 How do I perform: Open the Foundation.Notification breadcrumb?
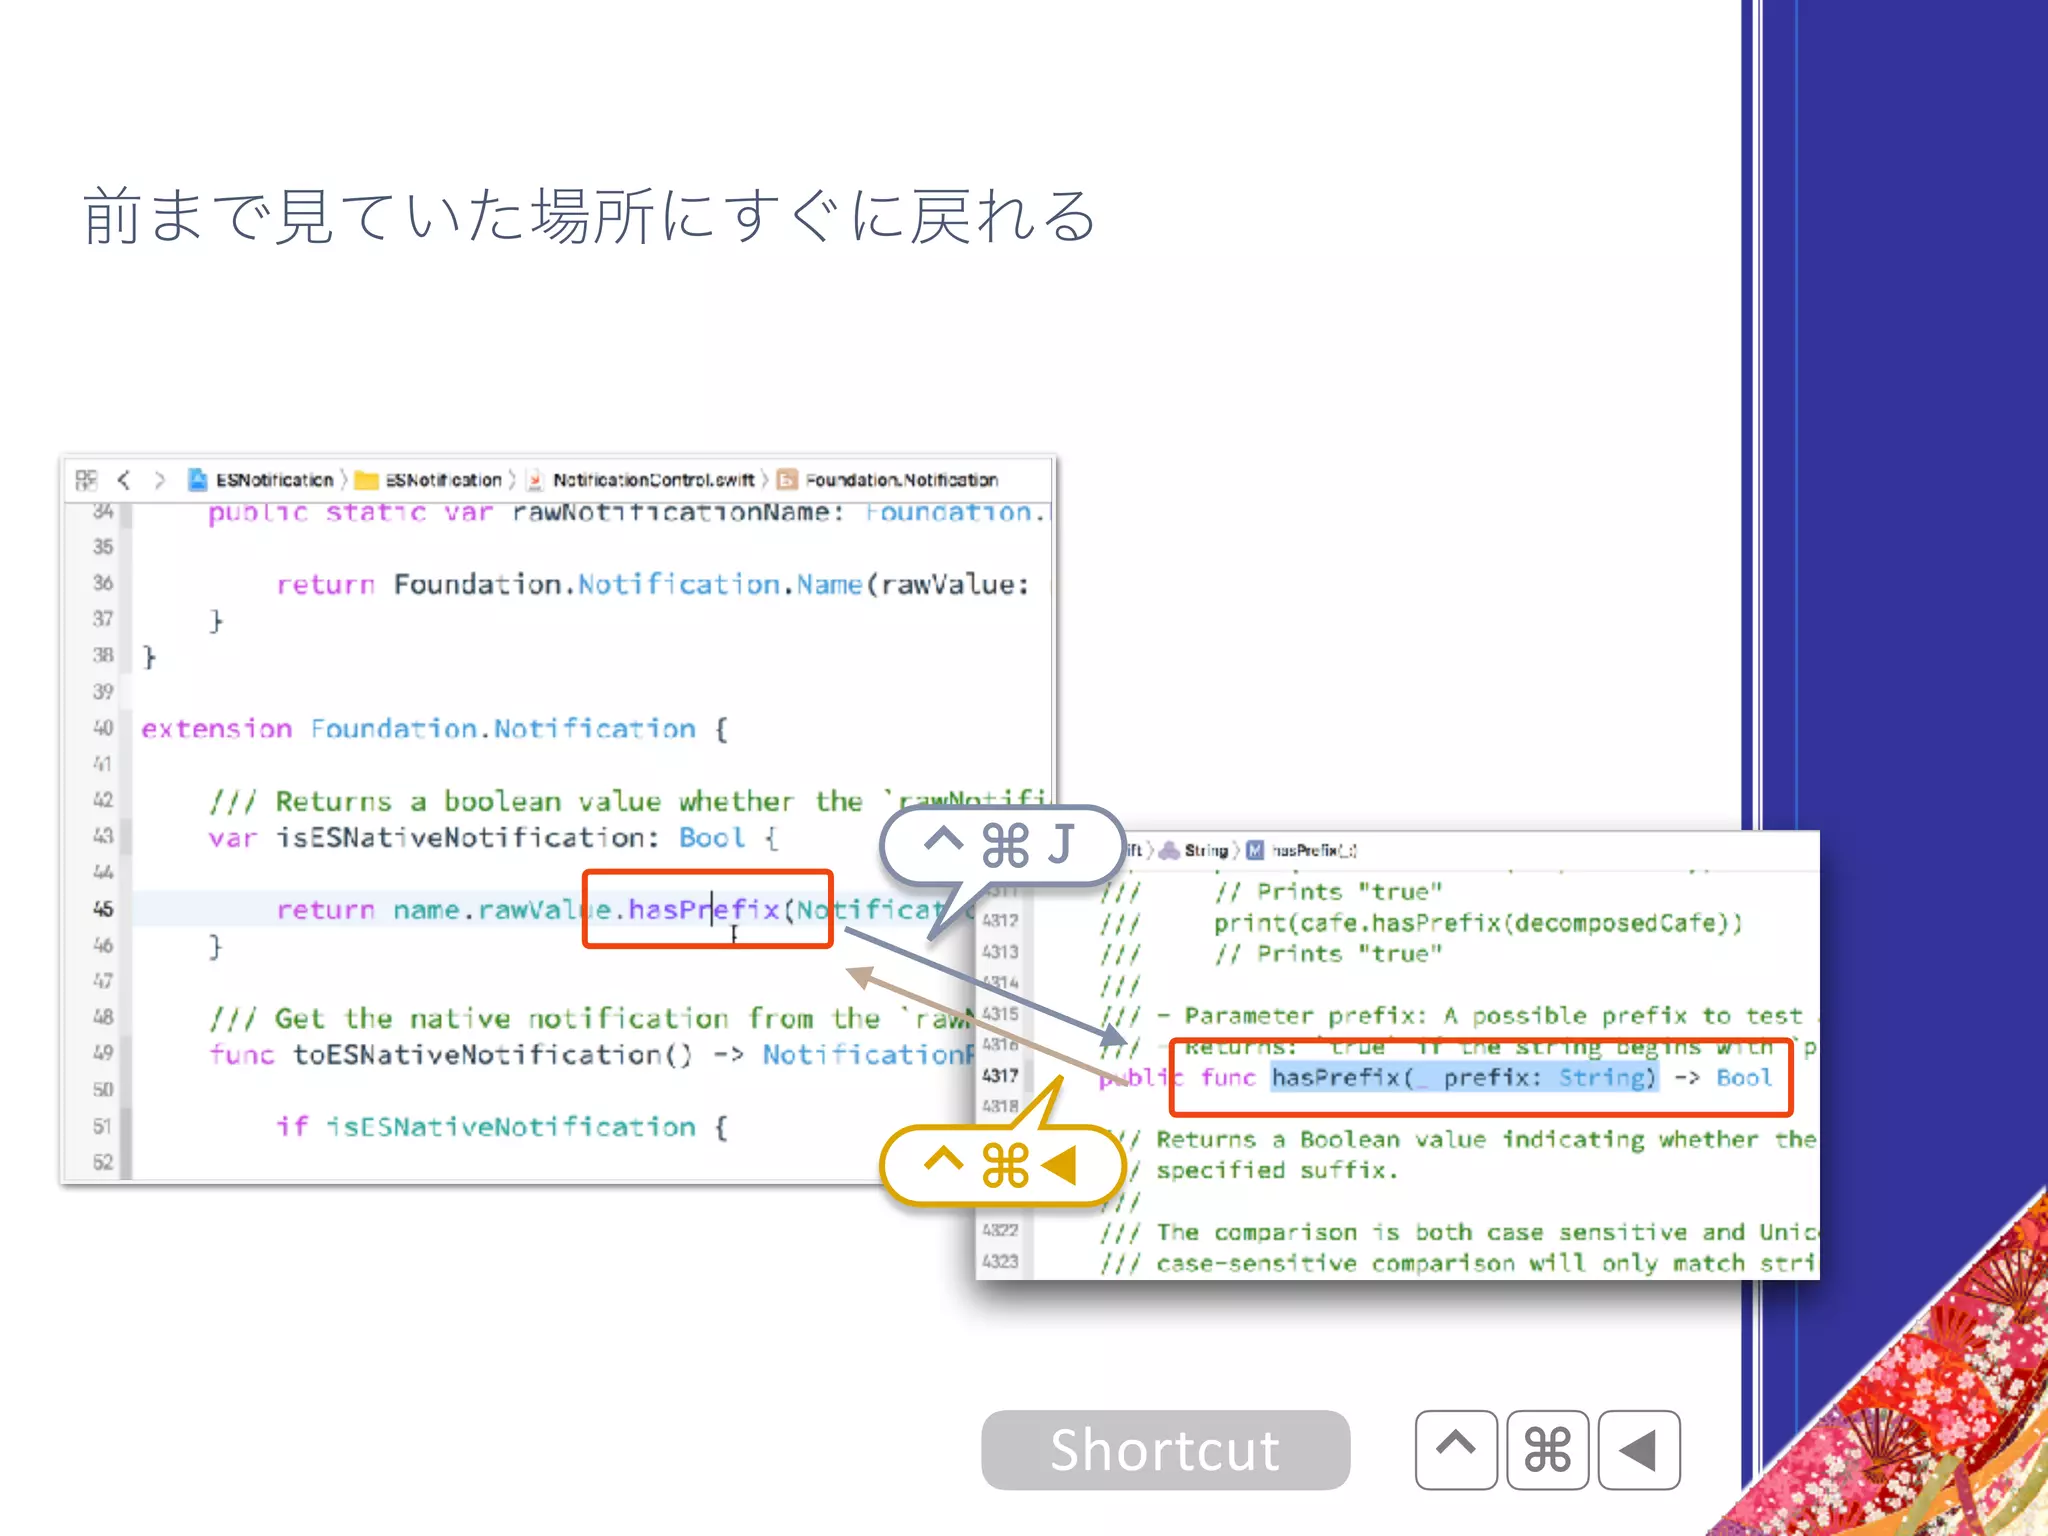(x=888, y=480)
